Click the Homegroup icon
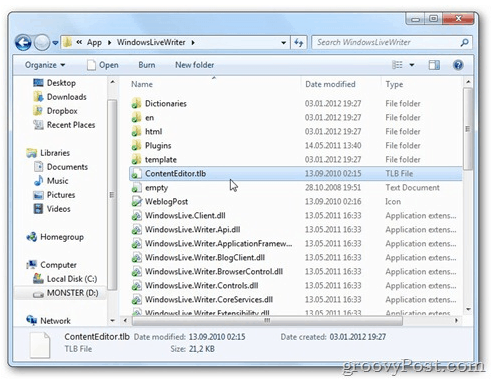Image resolution: width=491 pixels, height=379 pixels. (x=32, y=237)
